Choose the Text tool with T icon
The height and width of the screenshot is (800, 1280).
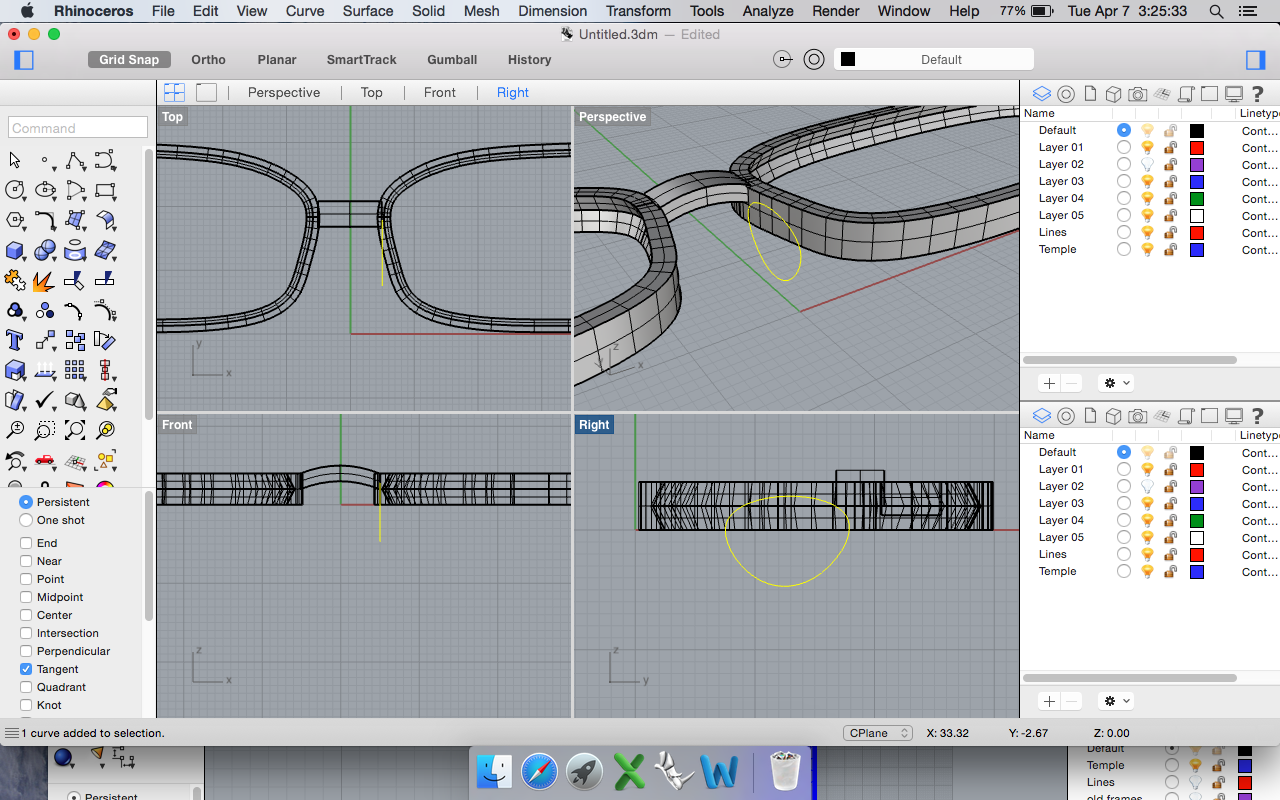[15, 340]
